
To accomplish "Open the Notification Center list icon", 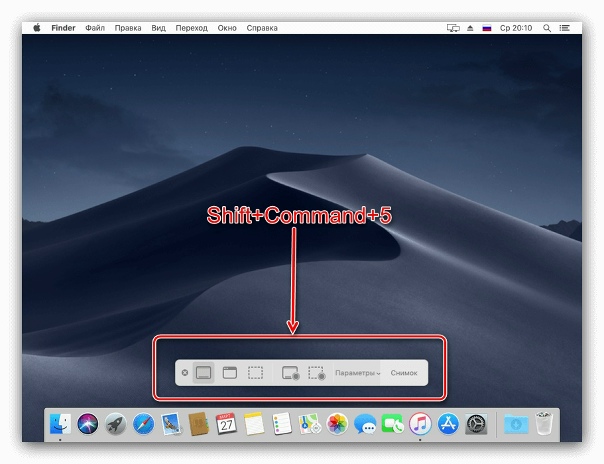I will [564, 28].
